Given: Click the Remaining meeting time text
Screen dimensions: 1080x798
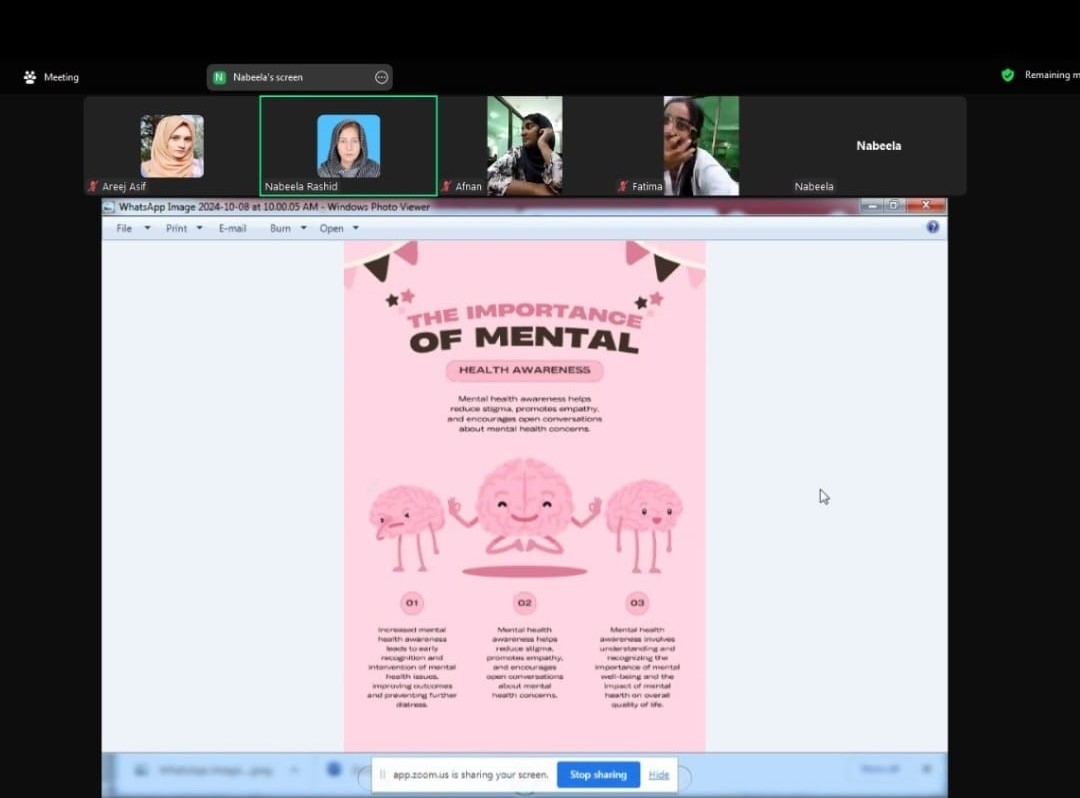Looking at the screenshot, I should pos(1052,75).
